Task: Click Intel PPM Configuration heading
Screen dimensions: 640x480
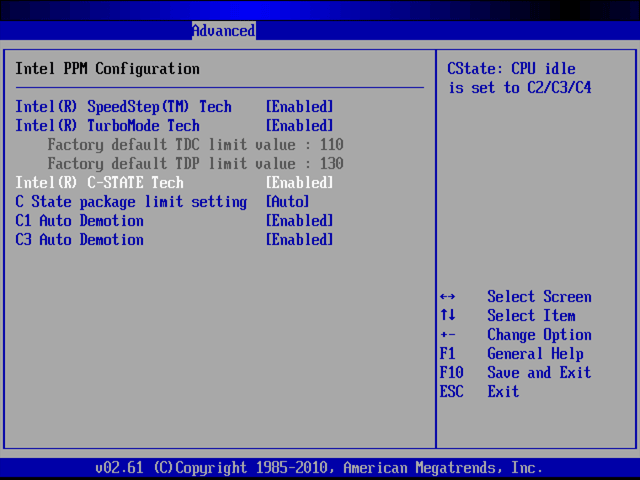Action: pos(108,69)
